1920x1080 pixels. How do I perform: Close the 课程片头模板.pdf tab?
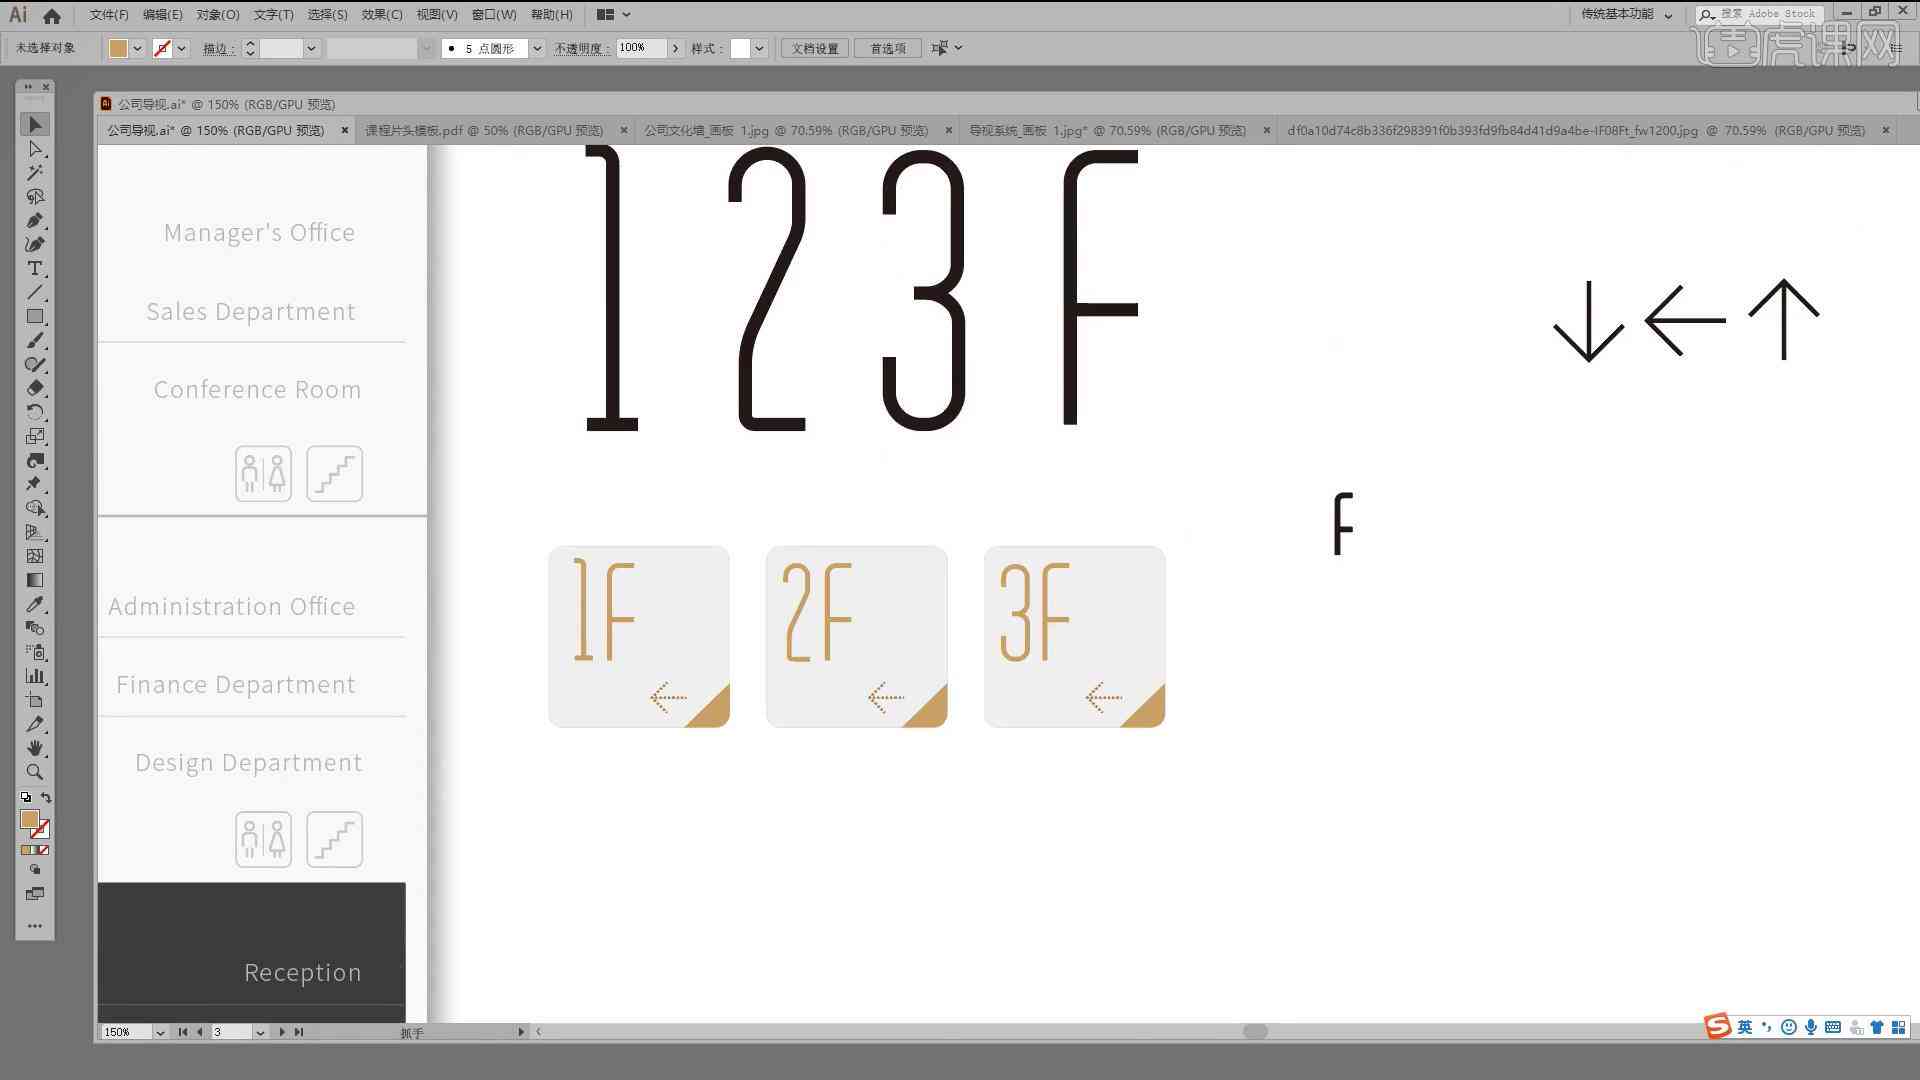pyautogui.click(x=624, y=130)
